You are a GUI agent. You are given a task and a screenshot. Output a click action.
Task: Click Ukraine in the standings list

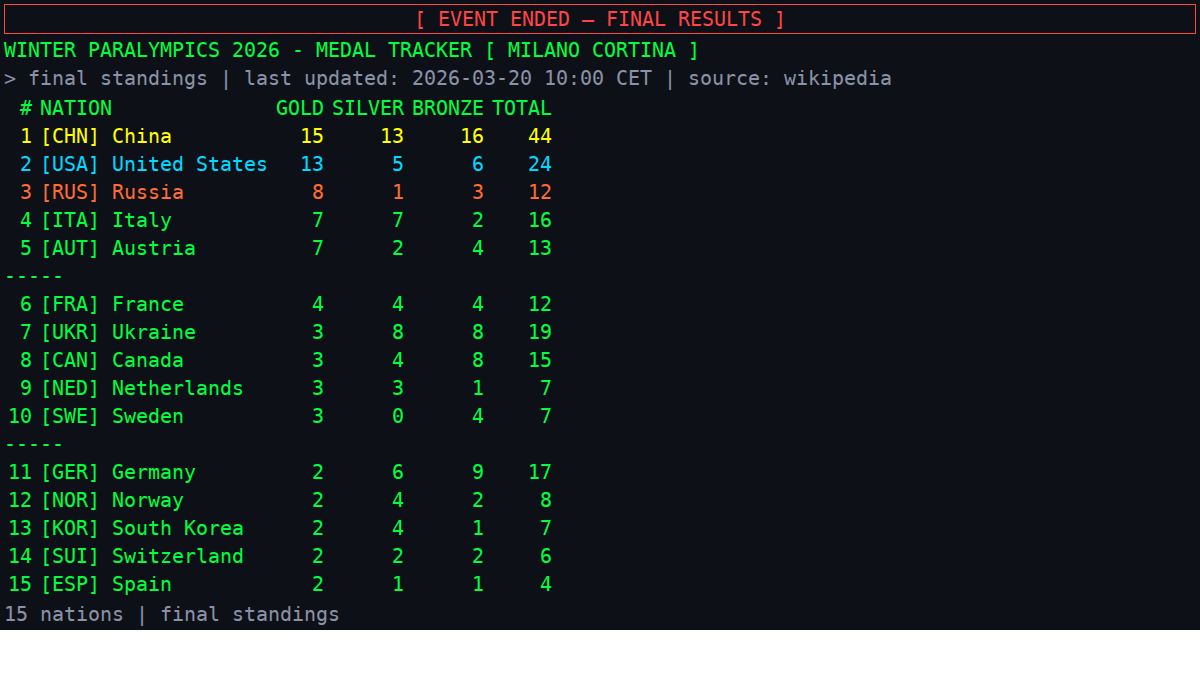point(153,332)
